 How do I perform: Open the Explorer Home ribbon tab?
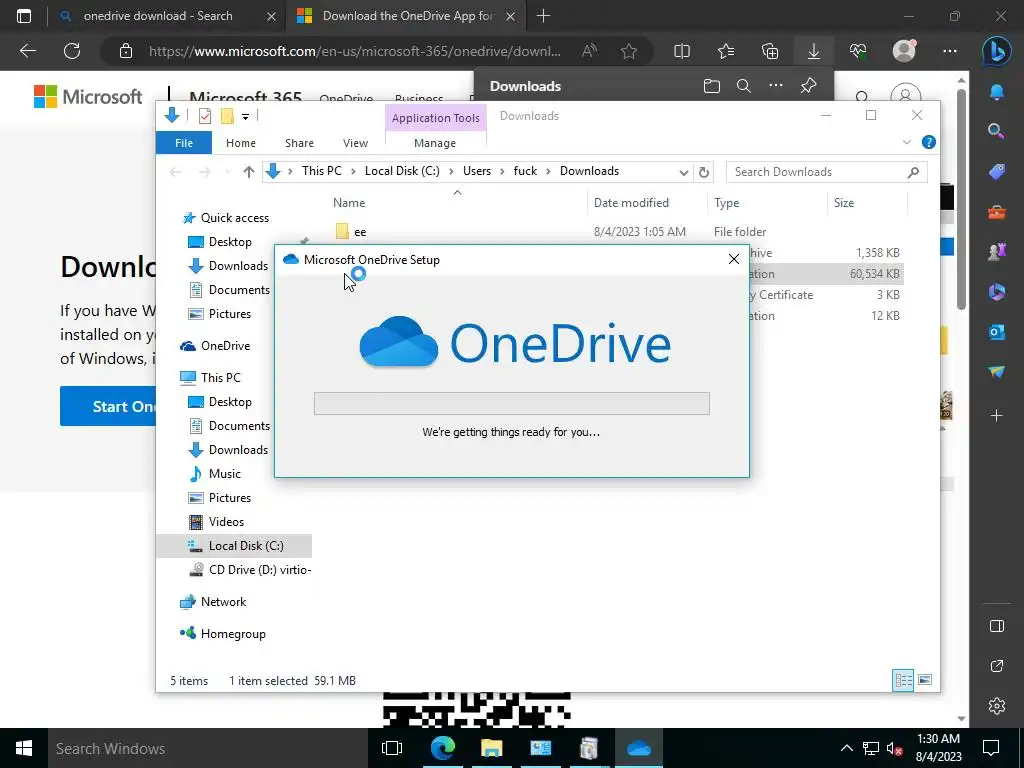[x=240, y=143]
